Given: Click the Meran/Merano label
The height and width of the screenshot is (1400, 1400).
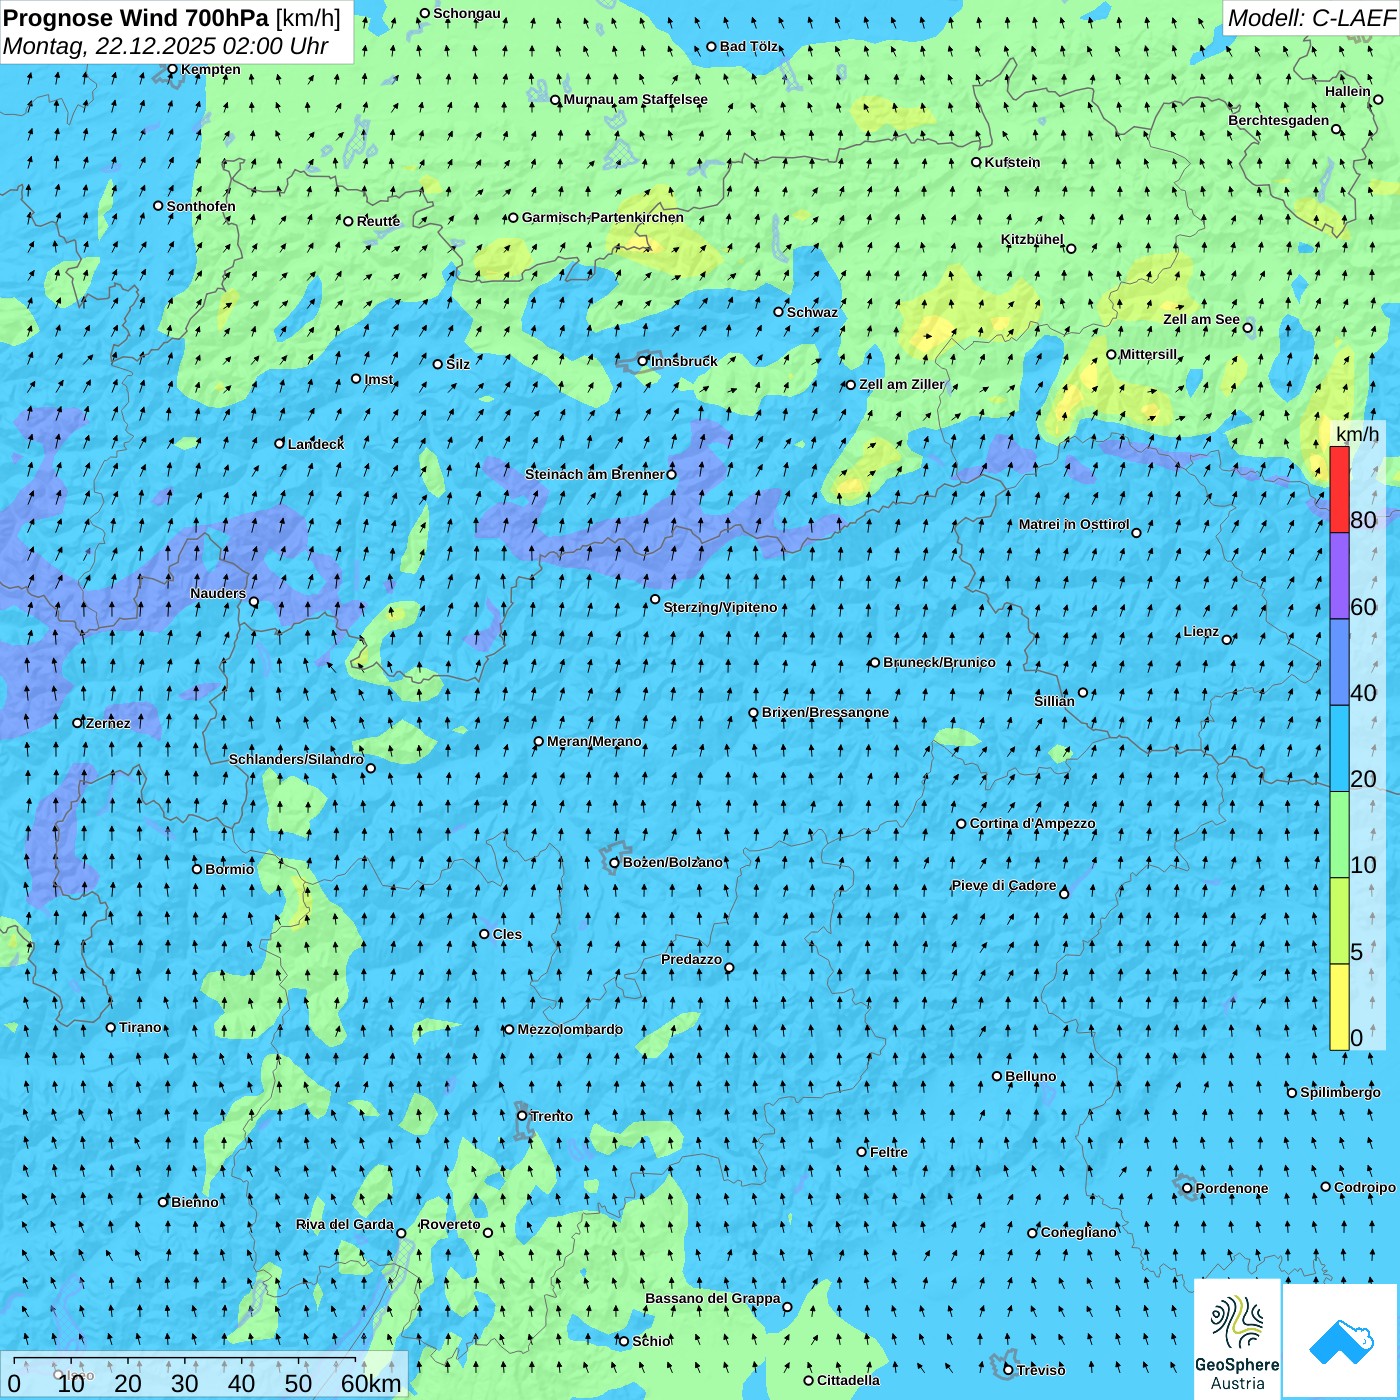Looking at the screenshot, I should (x=594, y=741).
